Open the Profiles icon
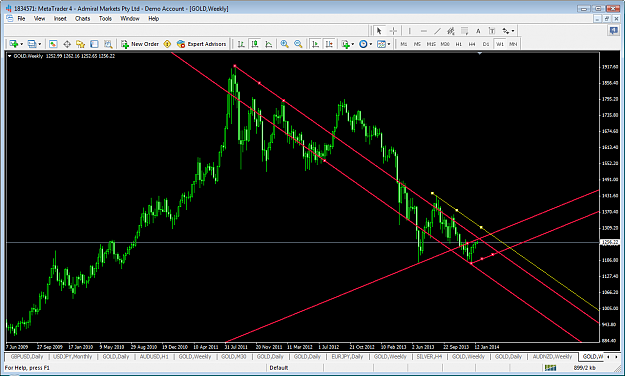The width and height of the screenshot is (625, 376). click(32, 44)
